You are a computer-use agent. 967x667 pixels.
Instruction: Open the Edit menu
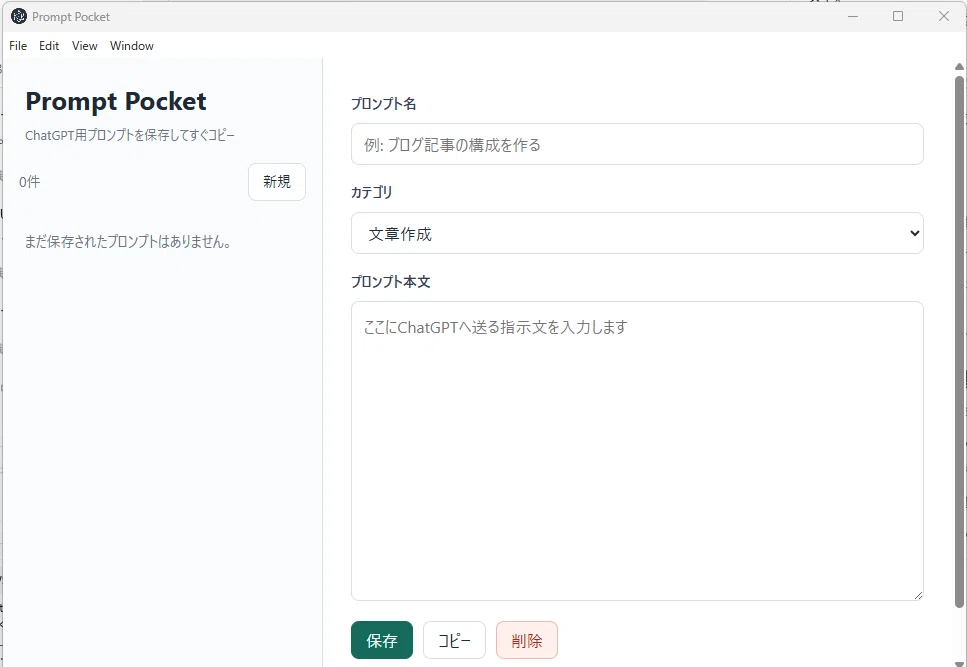pyautogui.click(x=49, y=46)
